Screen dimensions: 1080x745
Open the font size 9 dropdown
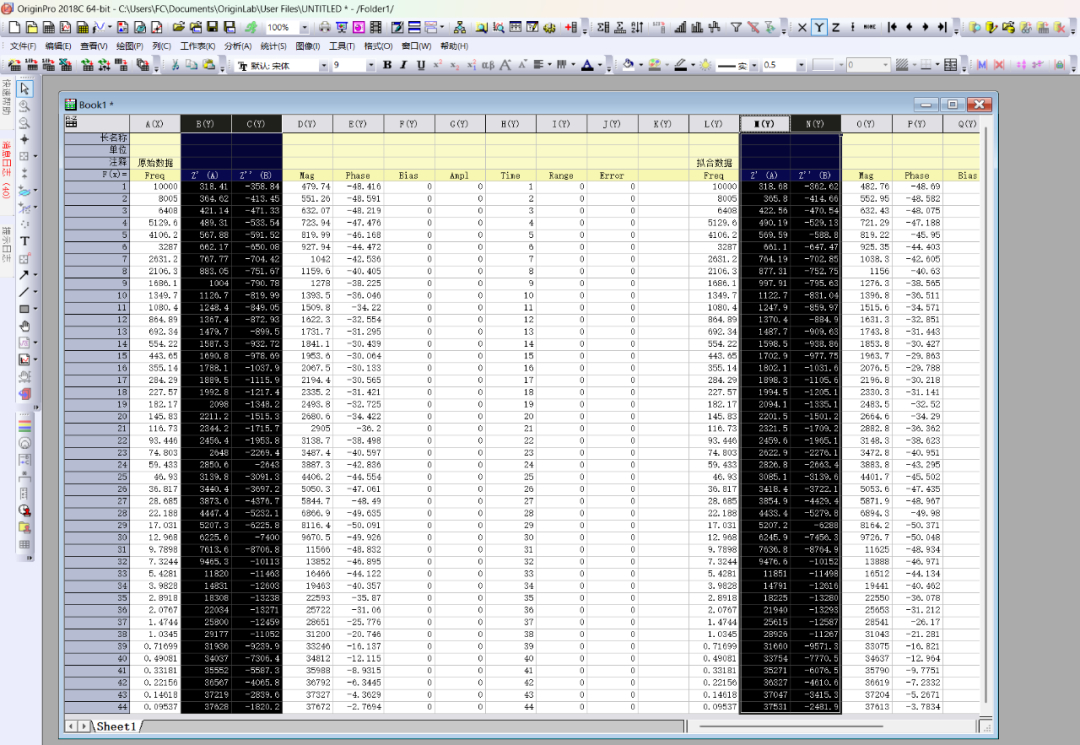[371, 65]
